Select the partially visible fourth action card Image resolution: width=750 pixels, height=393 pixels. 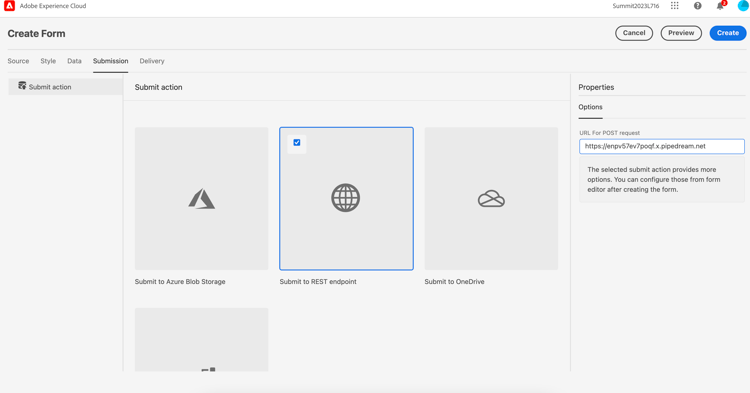tap(201, 339)
